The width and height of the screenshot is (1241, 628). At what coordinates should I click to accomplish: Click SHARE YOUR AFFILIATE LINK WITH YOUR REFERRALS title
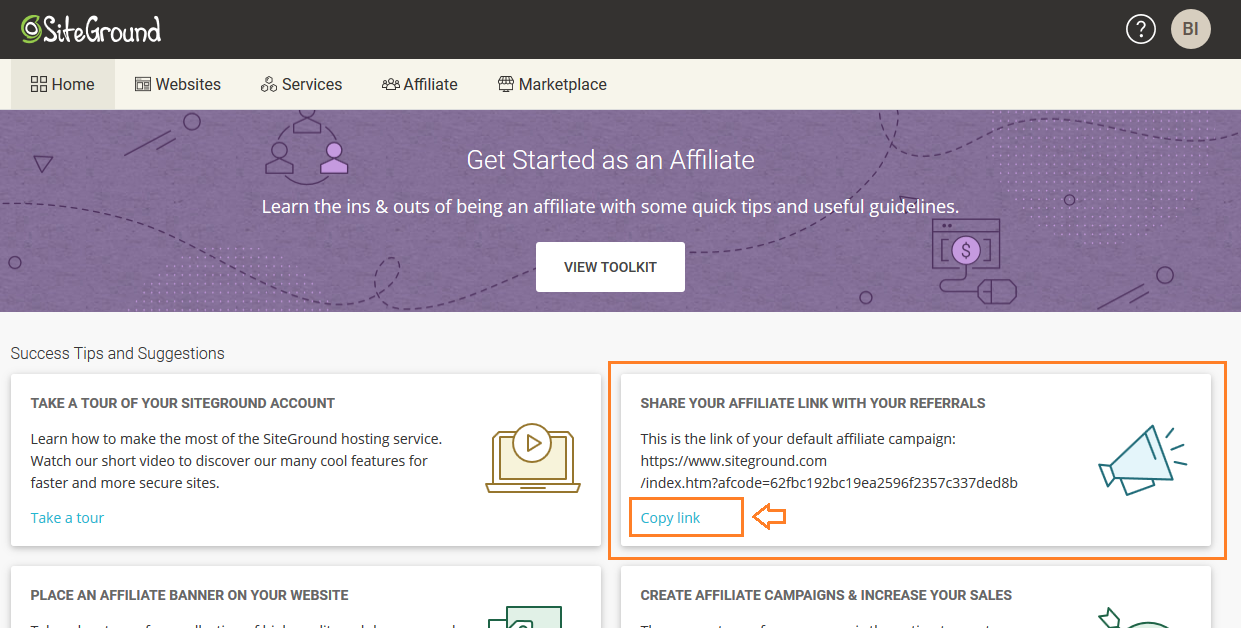pos(813,403)
